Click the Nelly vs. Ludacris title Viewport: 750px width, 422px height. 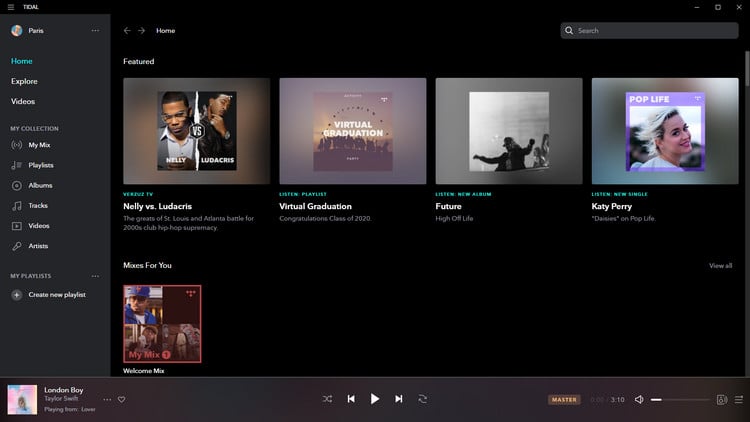click(157, 206)
